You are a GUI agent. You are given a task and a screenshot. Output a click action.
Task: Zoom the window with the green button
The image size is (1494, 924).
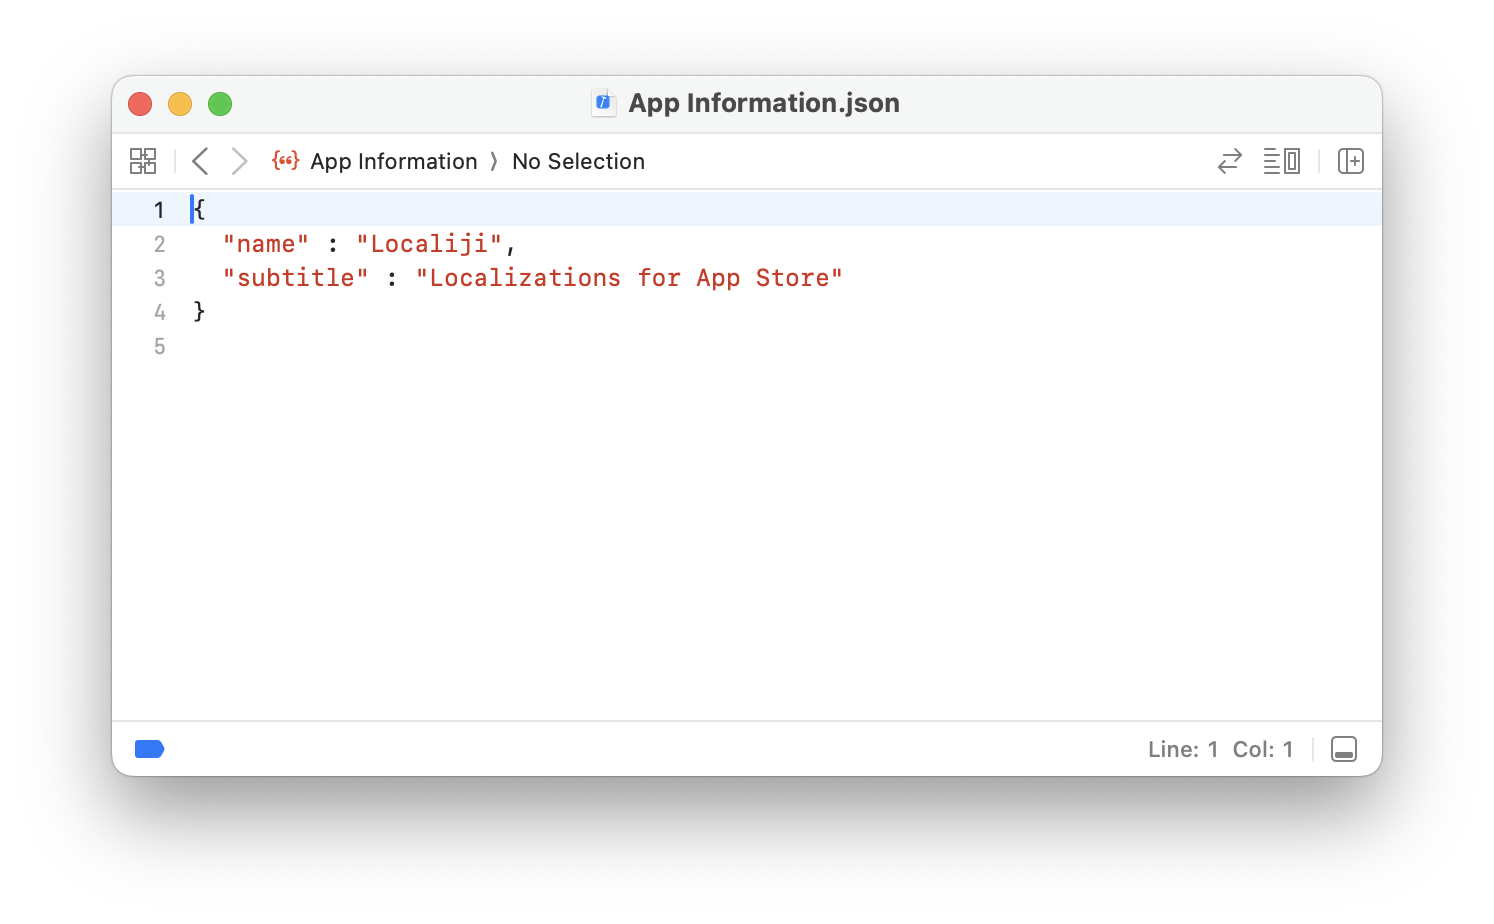pos(220,104)
